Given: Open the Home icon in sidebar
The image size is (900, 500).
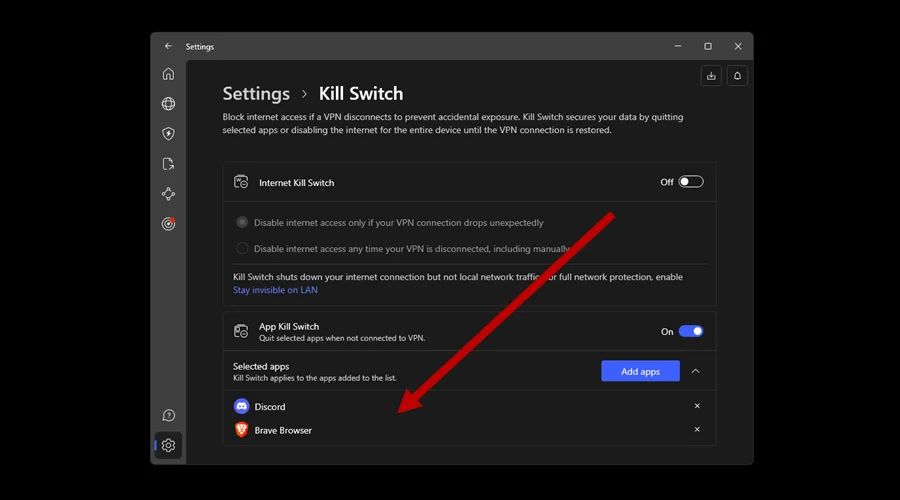Looking at the screenshot, I should (168, 74).
